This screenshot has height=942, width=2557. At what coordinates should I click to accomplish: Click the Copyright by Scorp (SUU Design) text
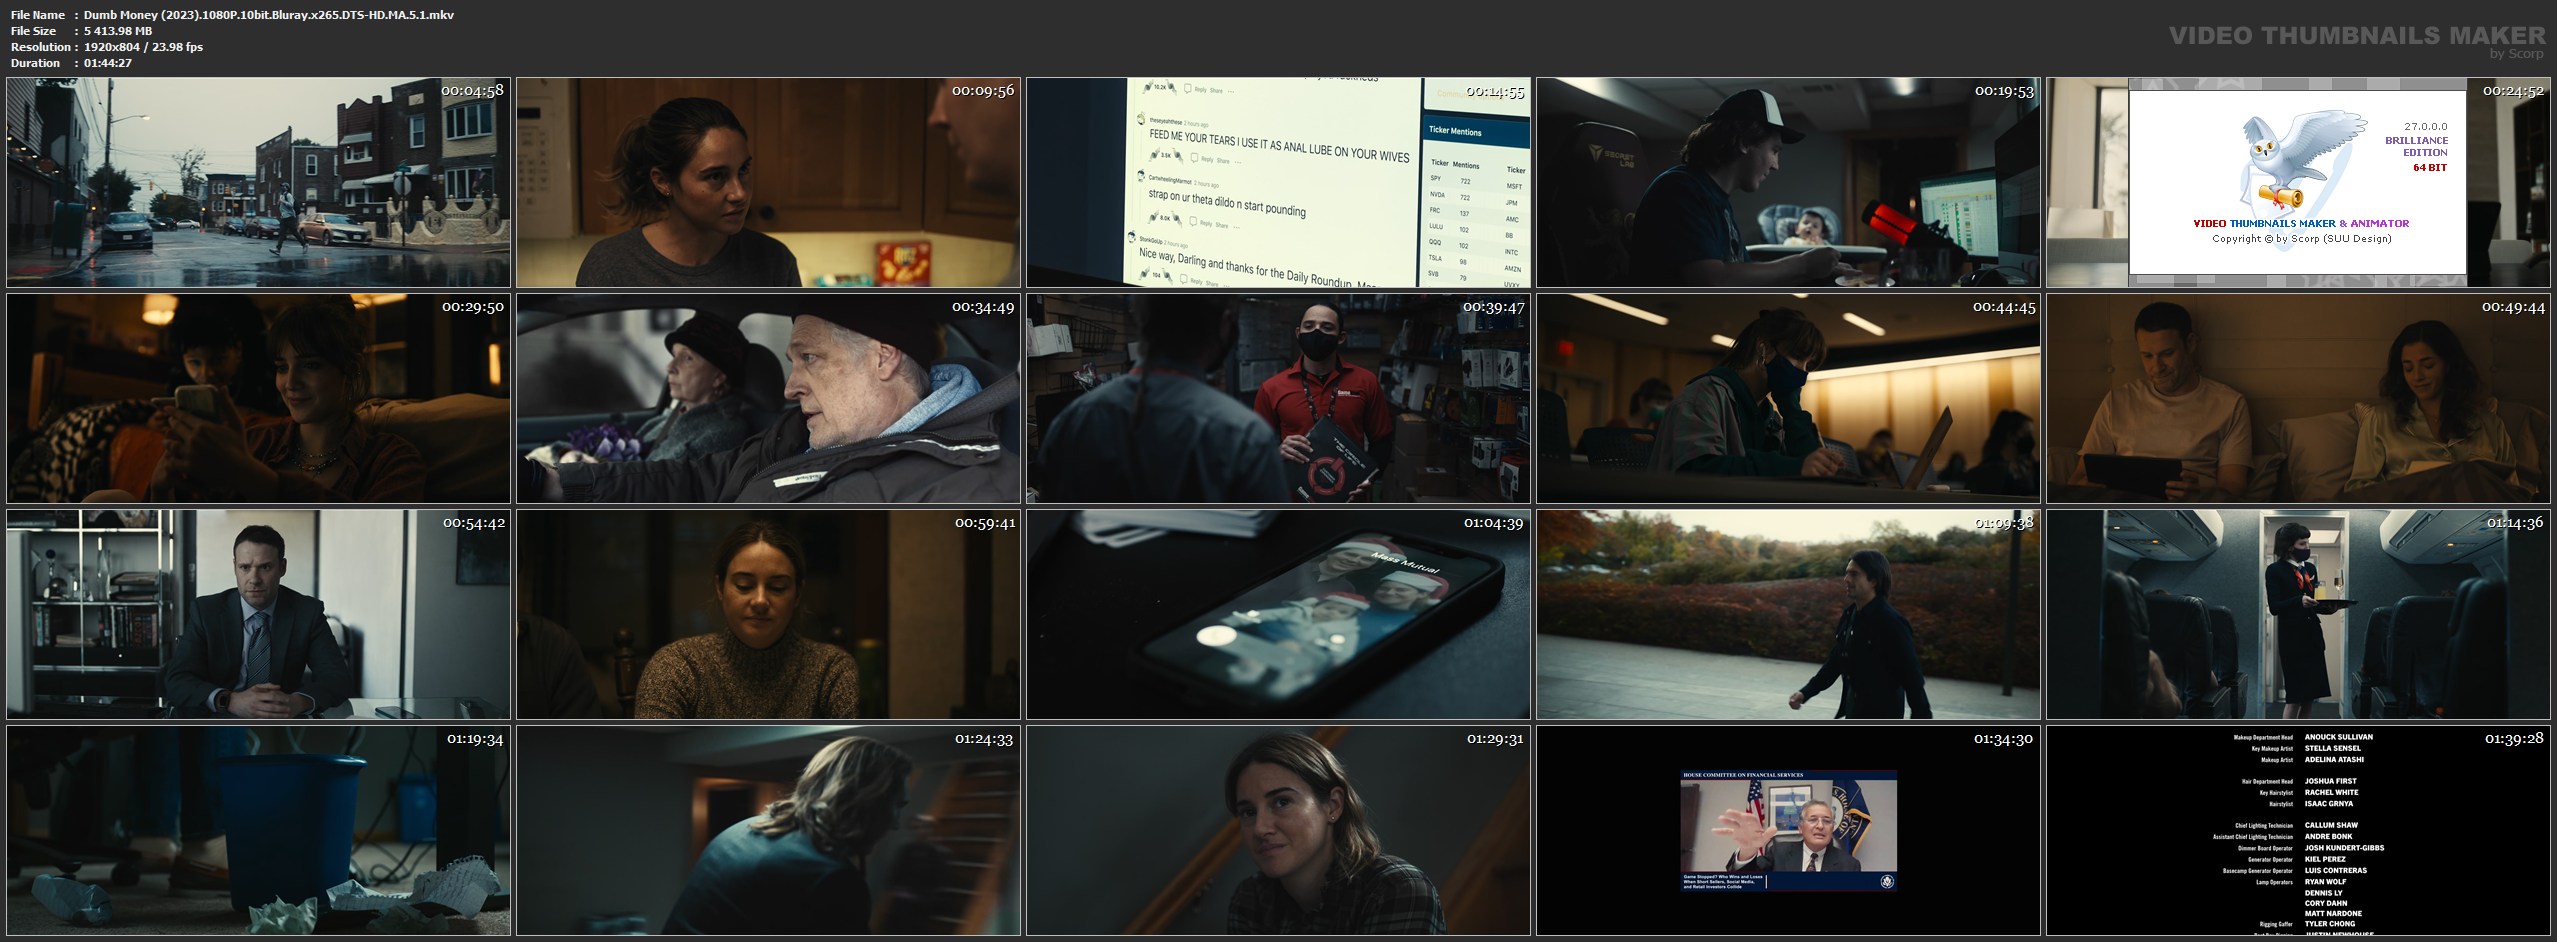[2301, 239]
